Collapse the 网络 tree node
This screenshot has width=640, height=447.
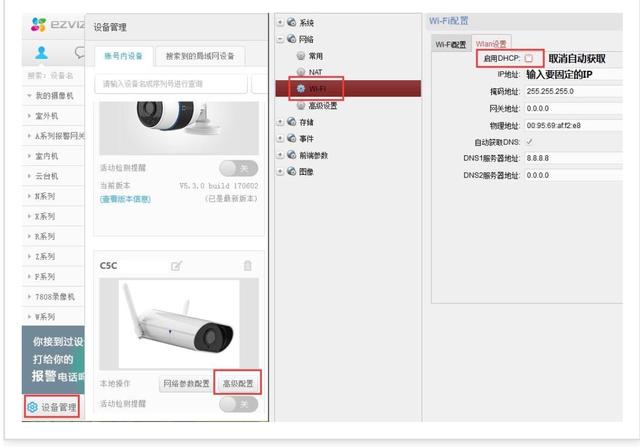[x=280, y=39]
